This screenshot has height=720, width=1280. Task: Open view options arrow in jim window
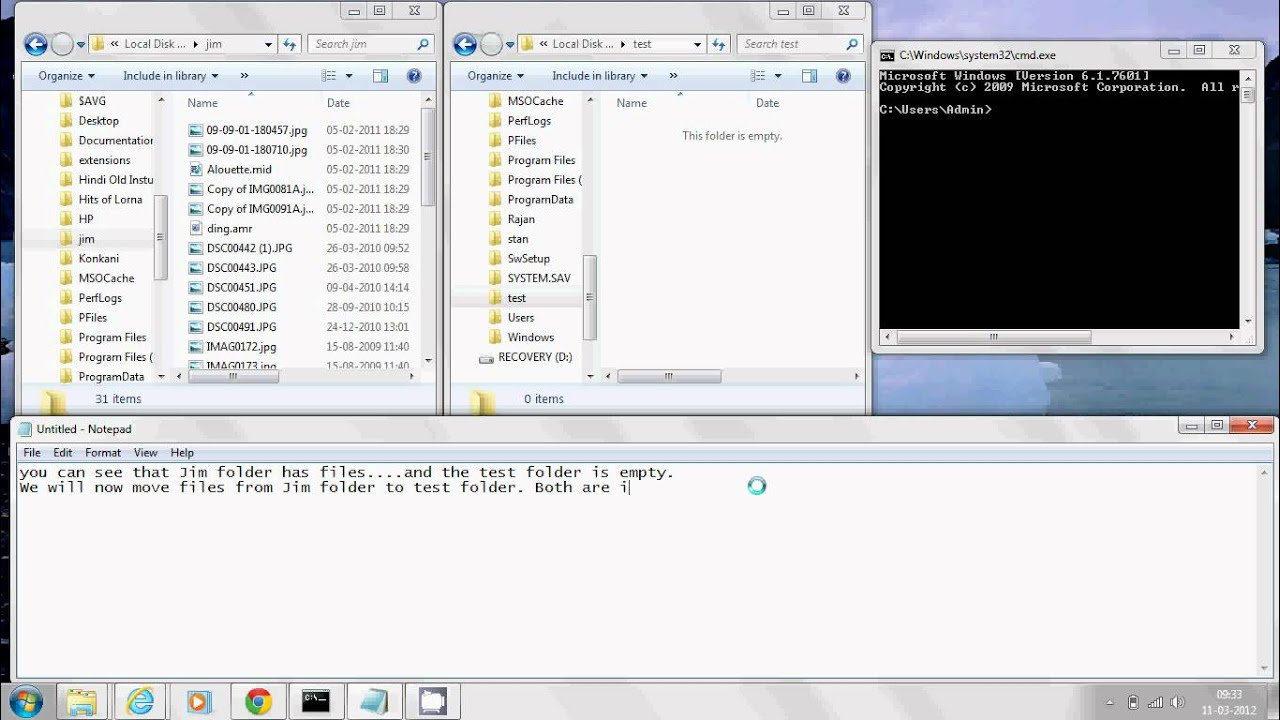click(349, 76)
